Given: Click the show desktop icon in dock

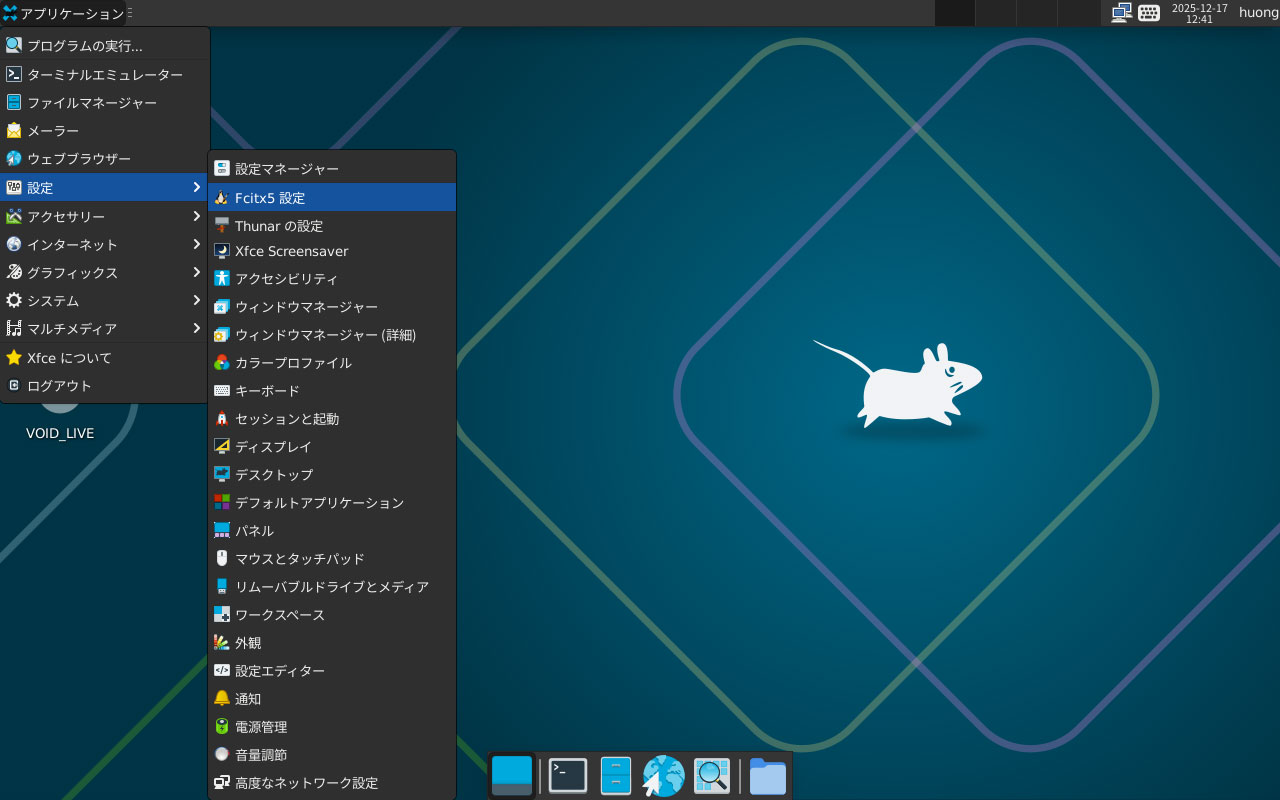Looking at the screenshot, I should pos(512,776).
